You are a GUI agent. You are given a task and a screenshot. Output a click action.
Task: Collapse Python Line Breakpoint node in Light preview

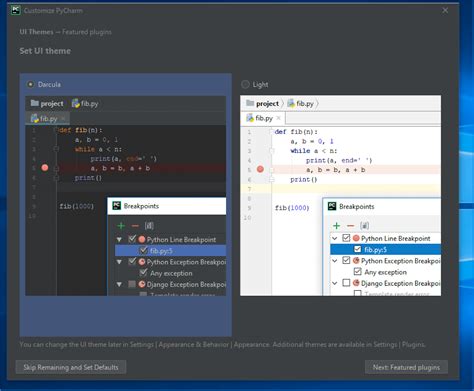(335, 238)
